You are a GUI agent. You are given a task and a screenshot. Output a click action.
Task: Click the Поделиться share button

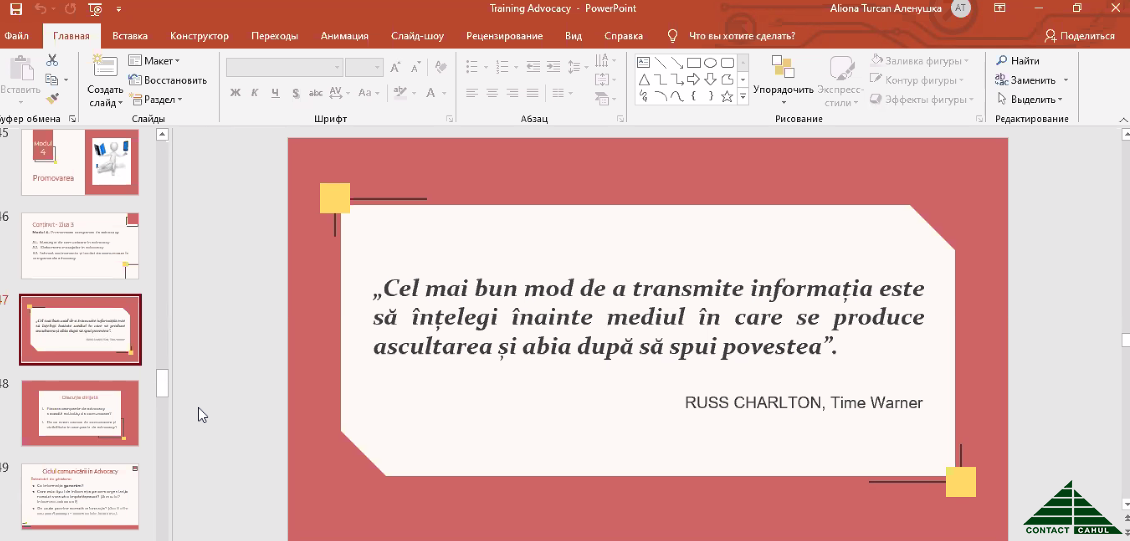coord(1079,36)
